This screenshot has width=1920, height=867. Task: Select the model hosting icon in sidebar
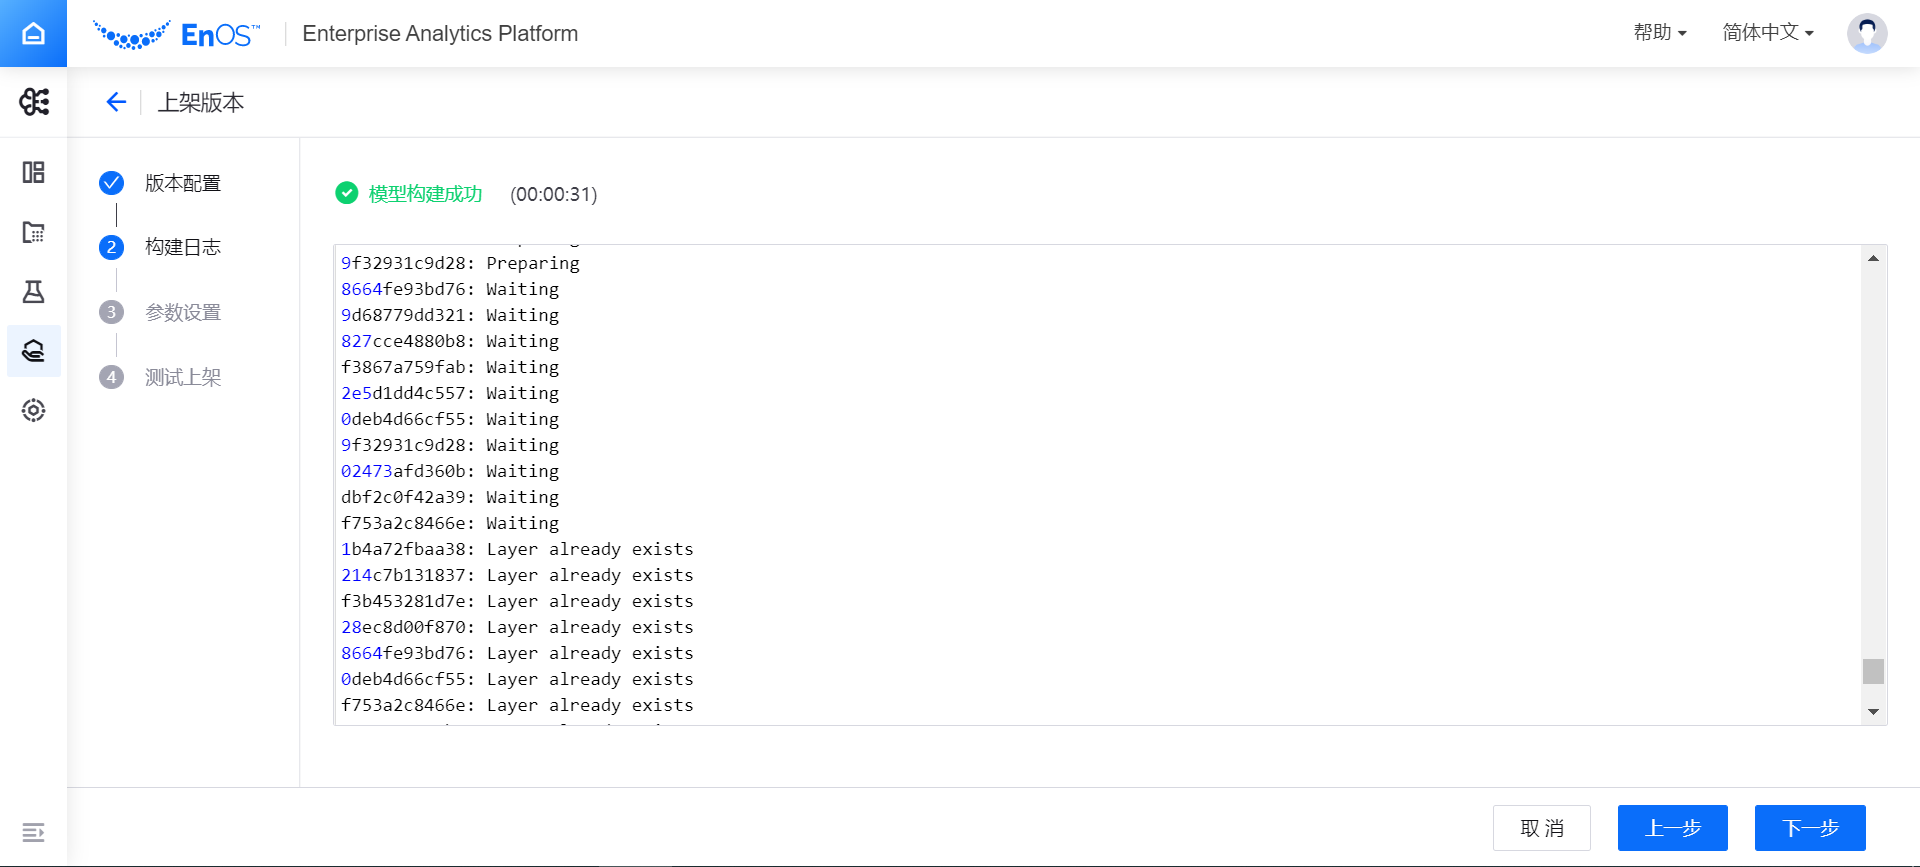point(34,351)
